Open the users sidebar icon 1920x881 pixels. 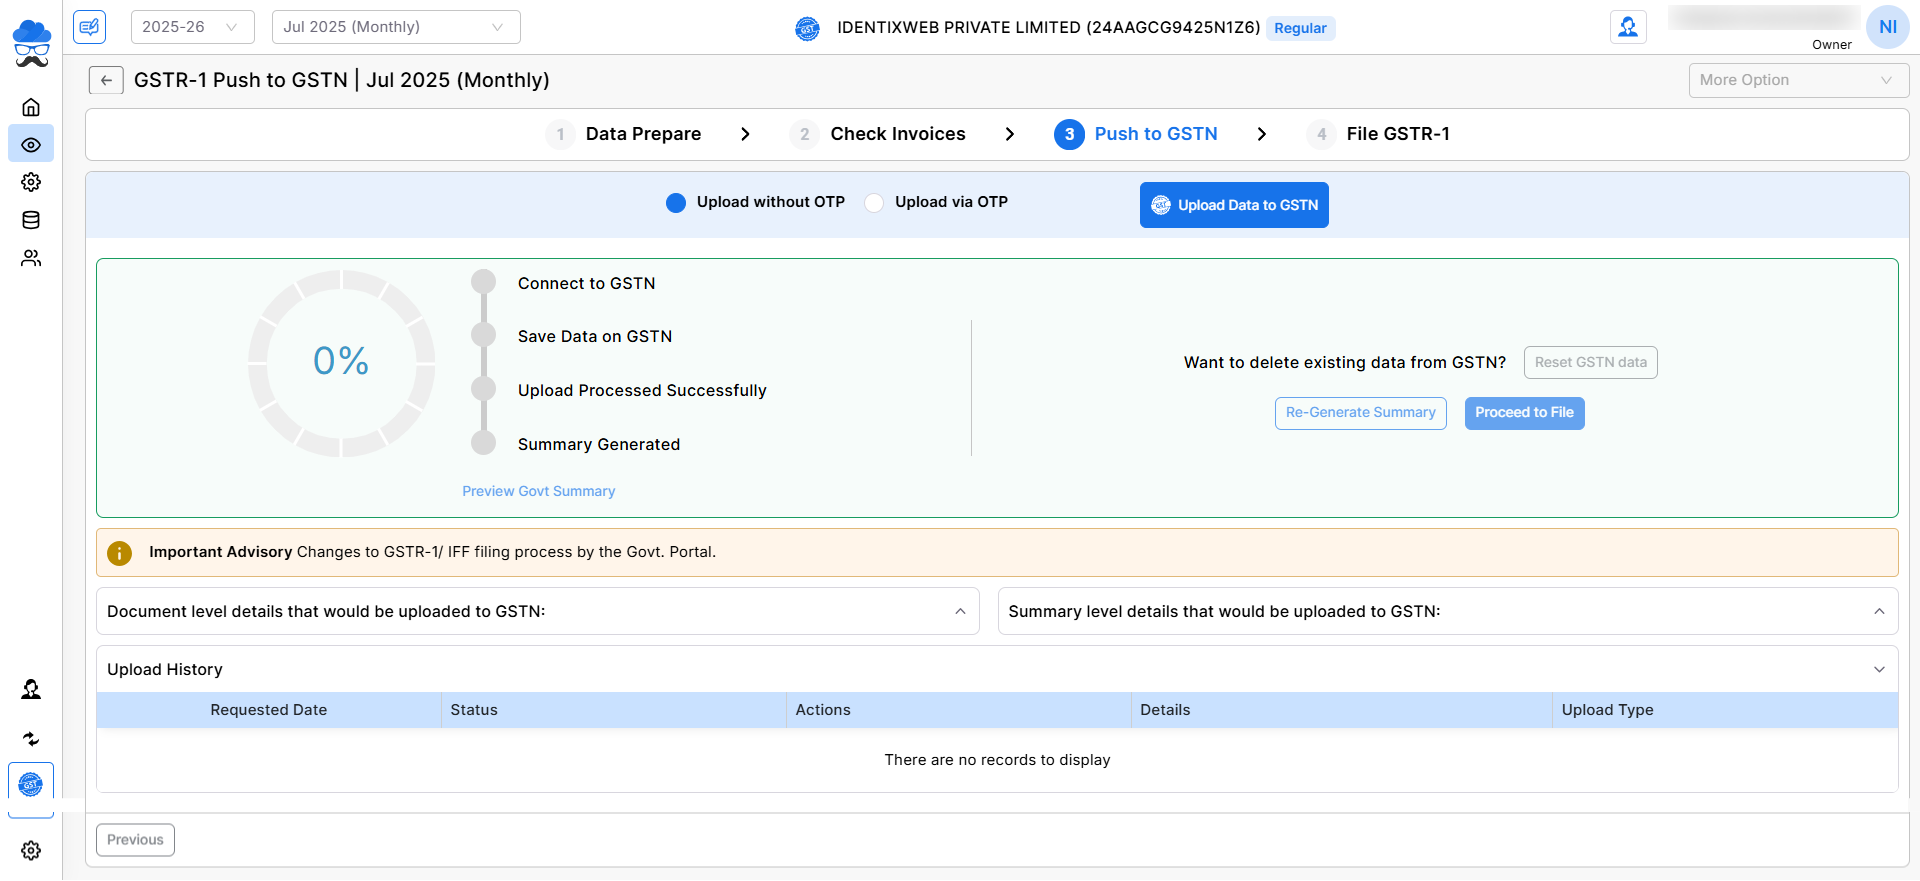tap(31, 258)
